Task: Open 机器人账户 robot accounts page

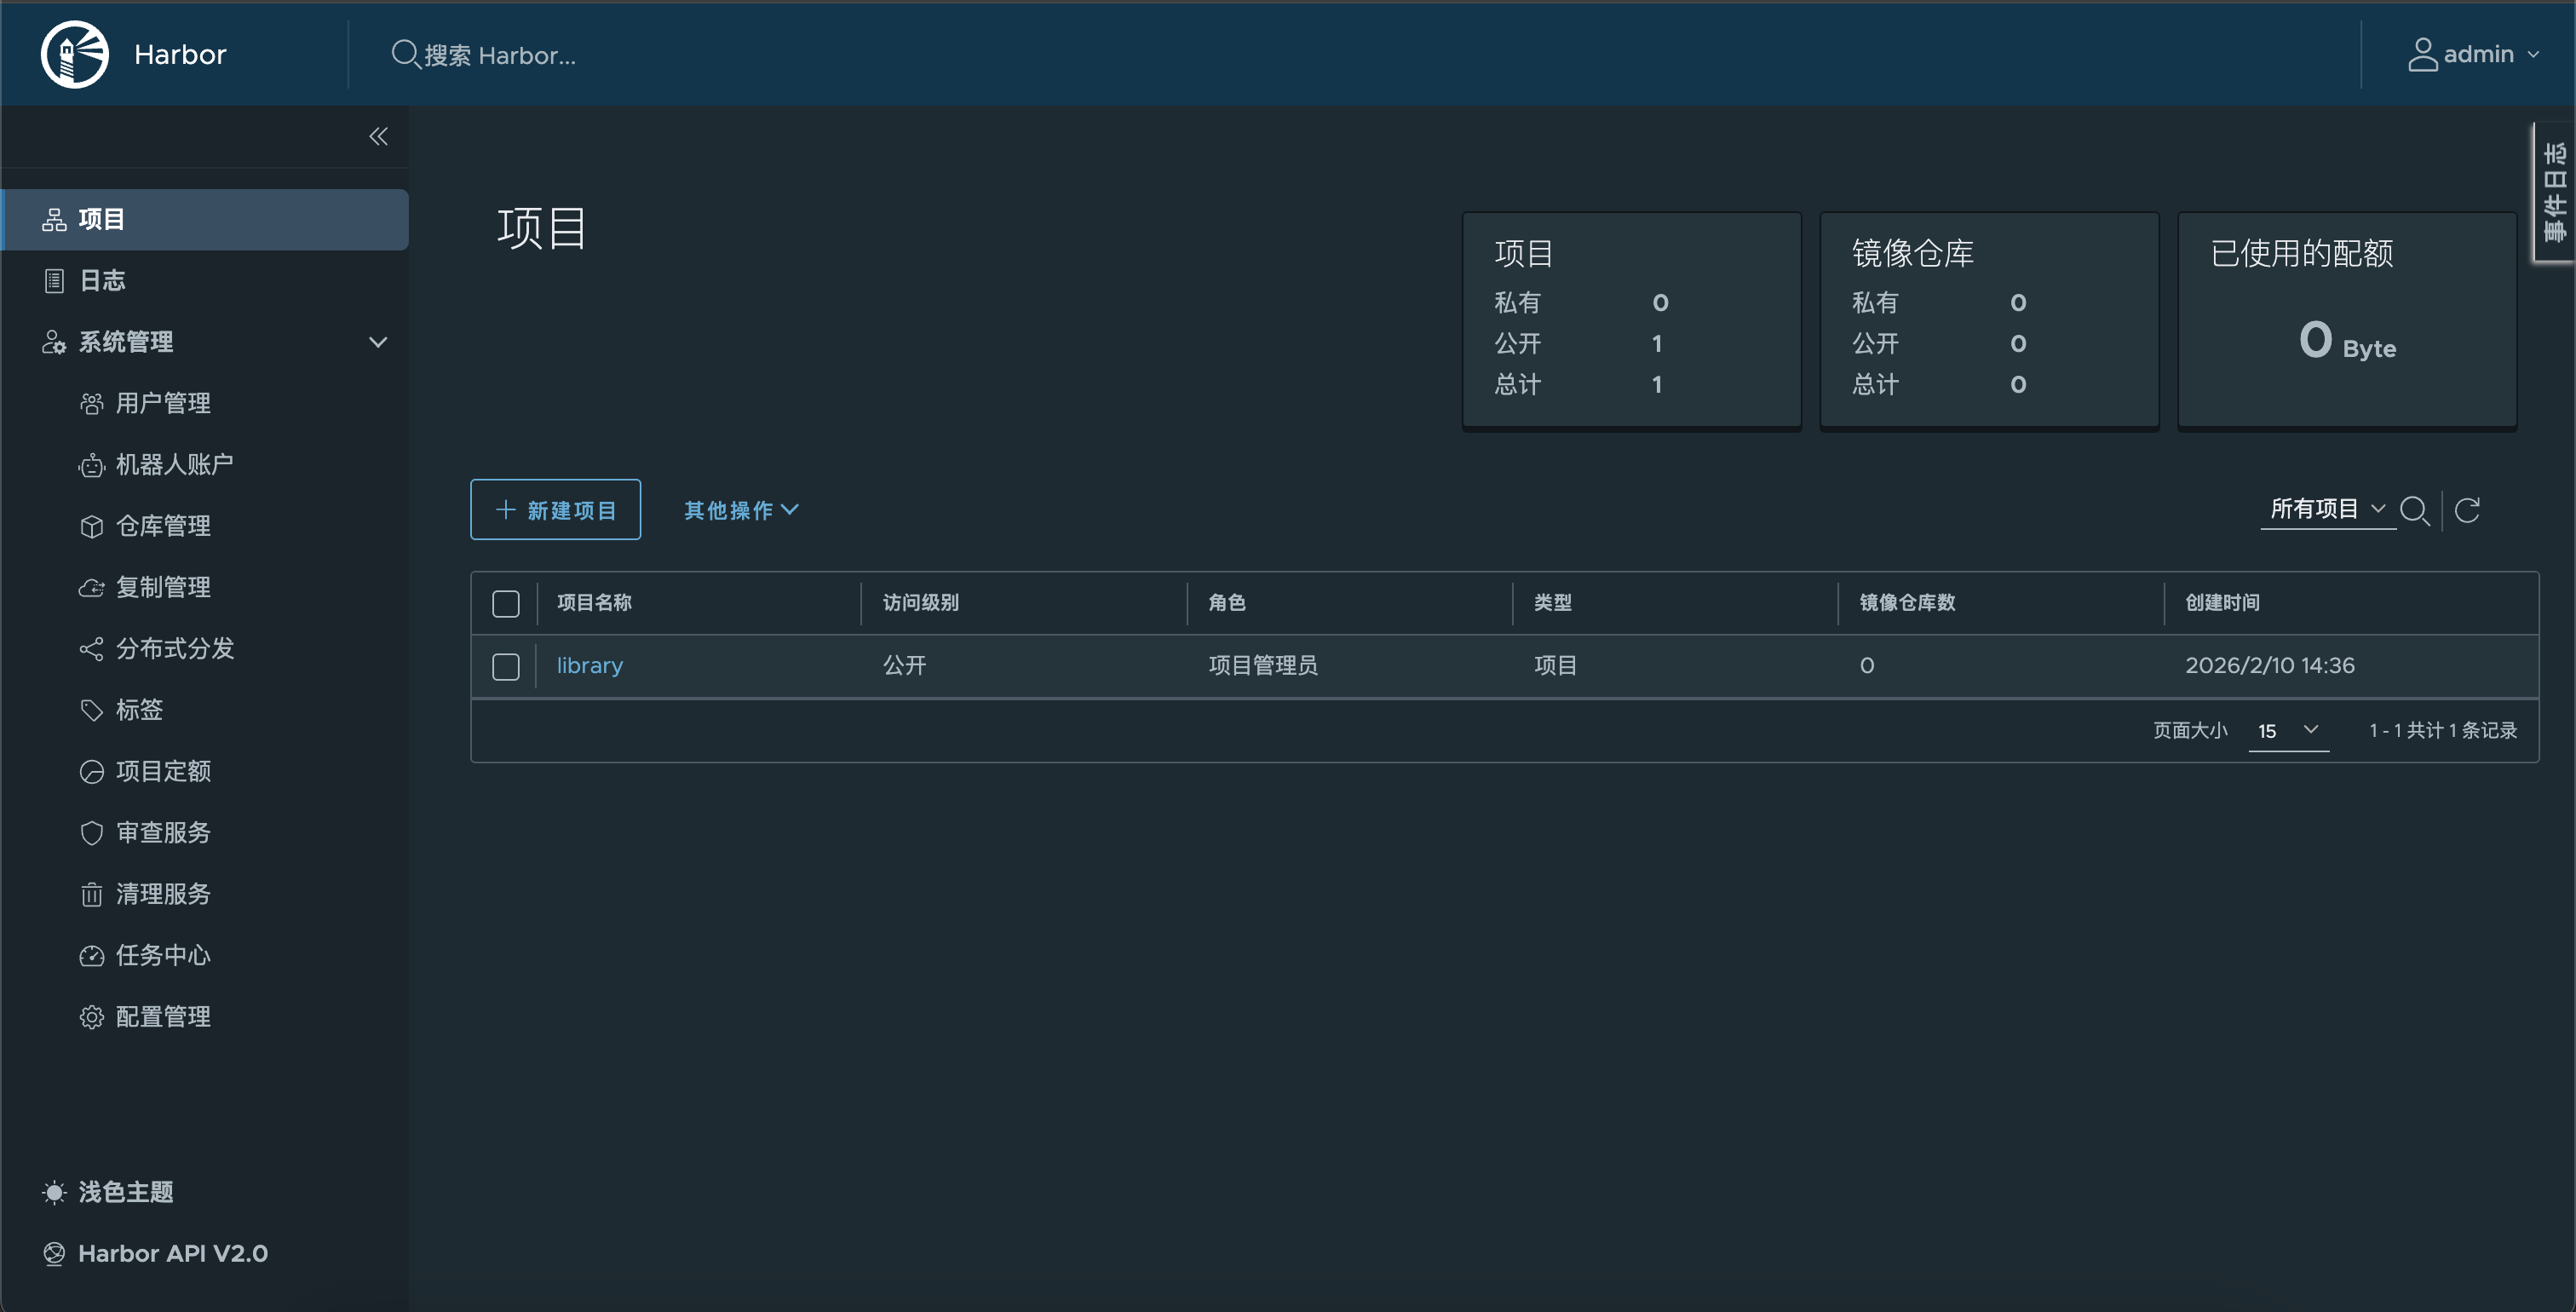Action: tap(174, 464)
